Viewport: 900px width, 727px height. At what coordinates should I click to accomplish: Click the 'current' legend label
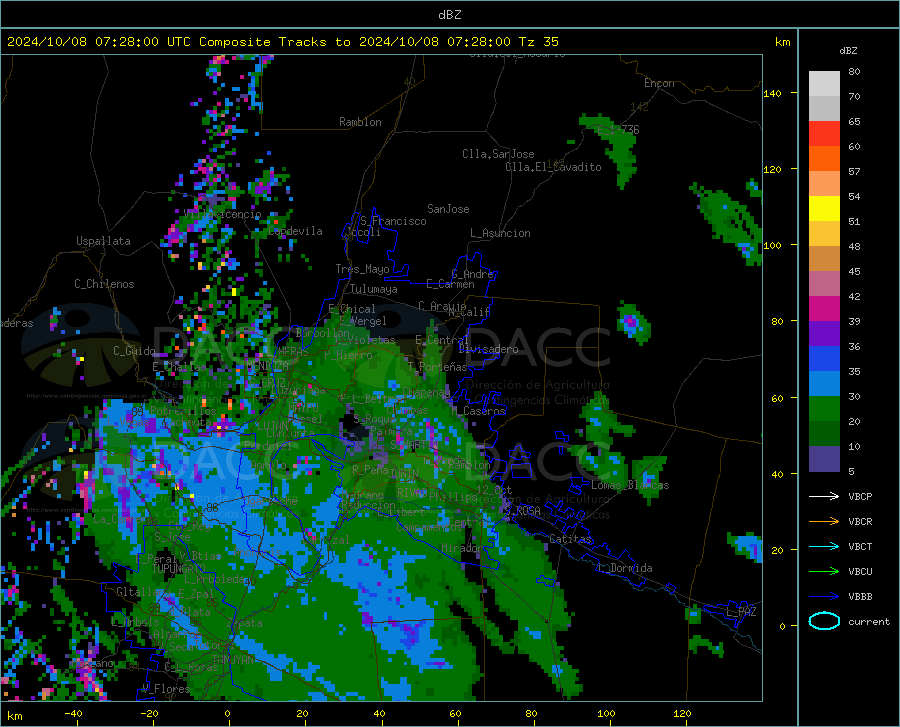869,621
